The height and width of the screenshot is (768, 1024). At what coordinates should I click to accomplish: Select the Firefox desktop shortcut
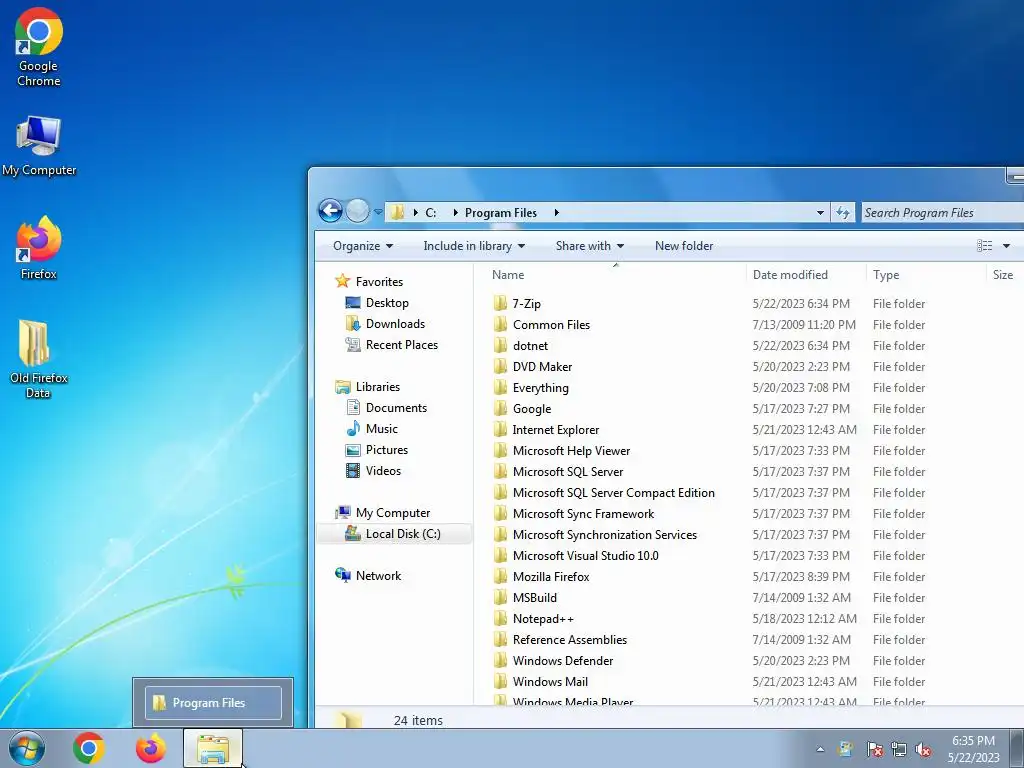click(39, 248)
